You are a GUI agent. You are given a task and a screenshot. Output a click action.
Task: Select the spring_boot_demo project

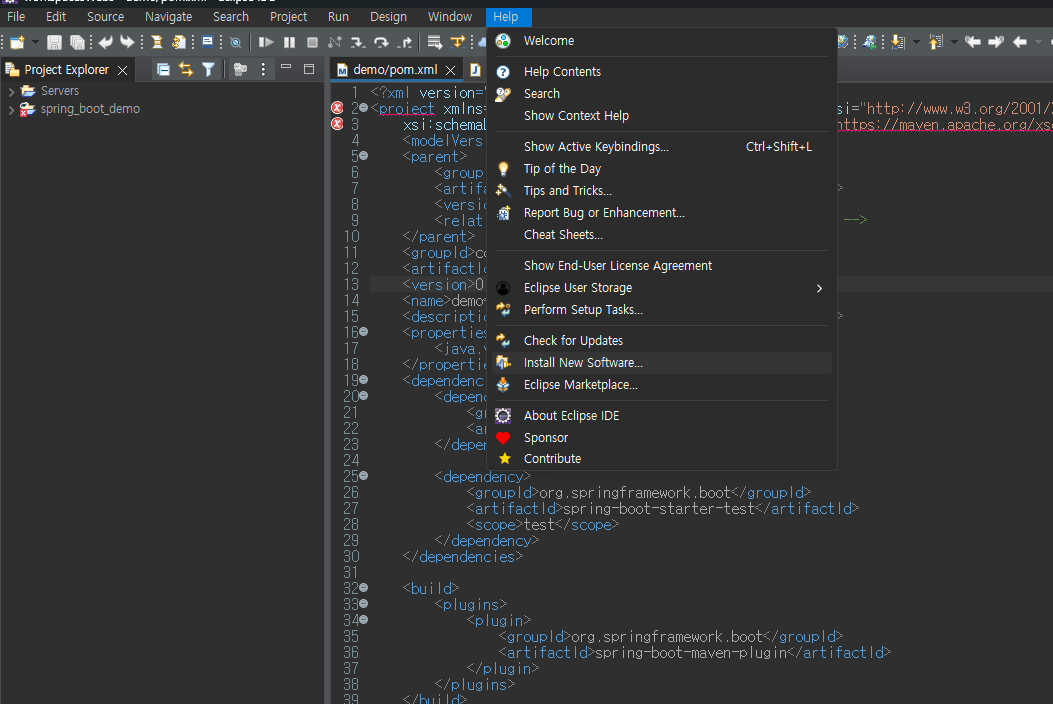pyautogui.click(x=90, y=109)
